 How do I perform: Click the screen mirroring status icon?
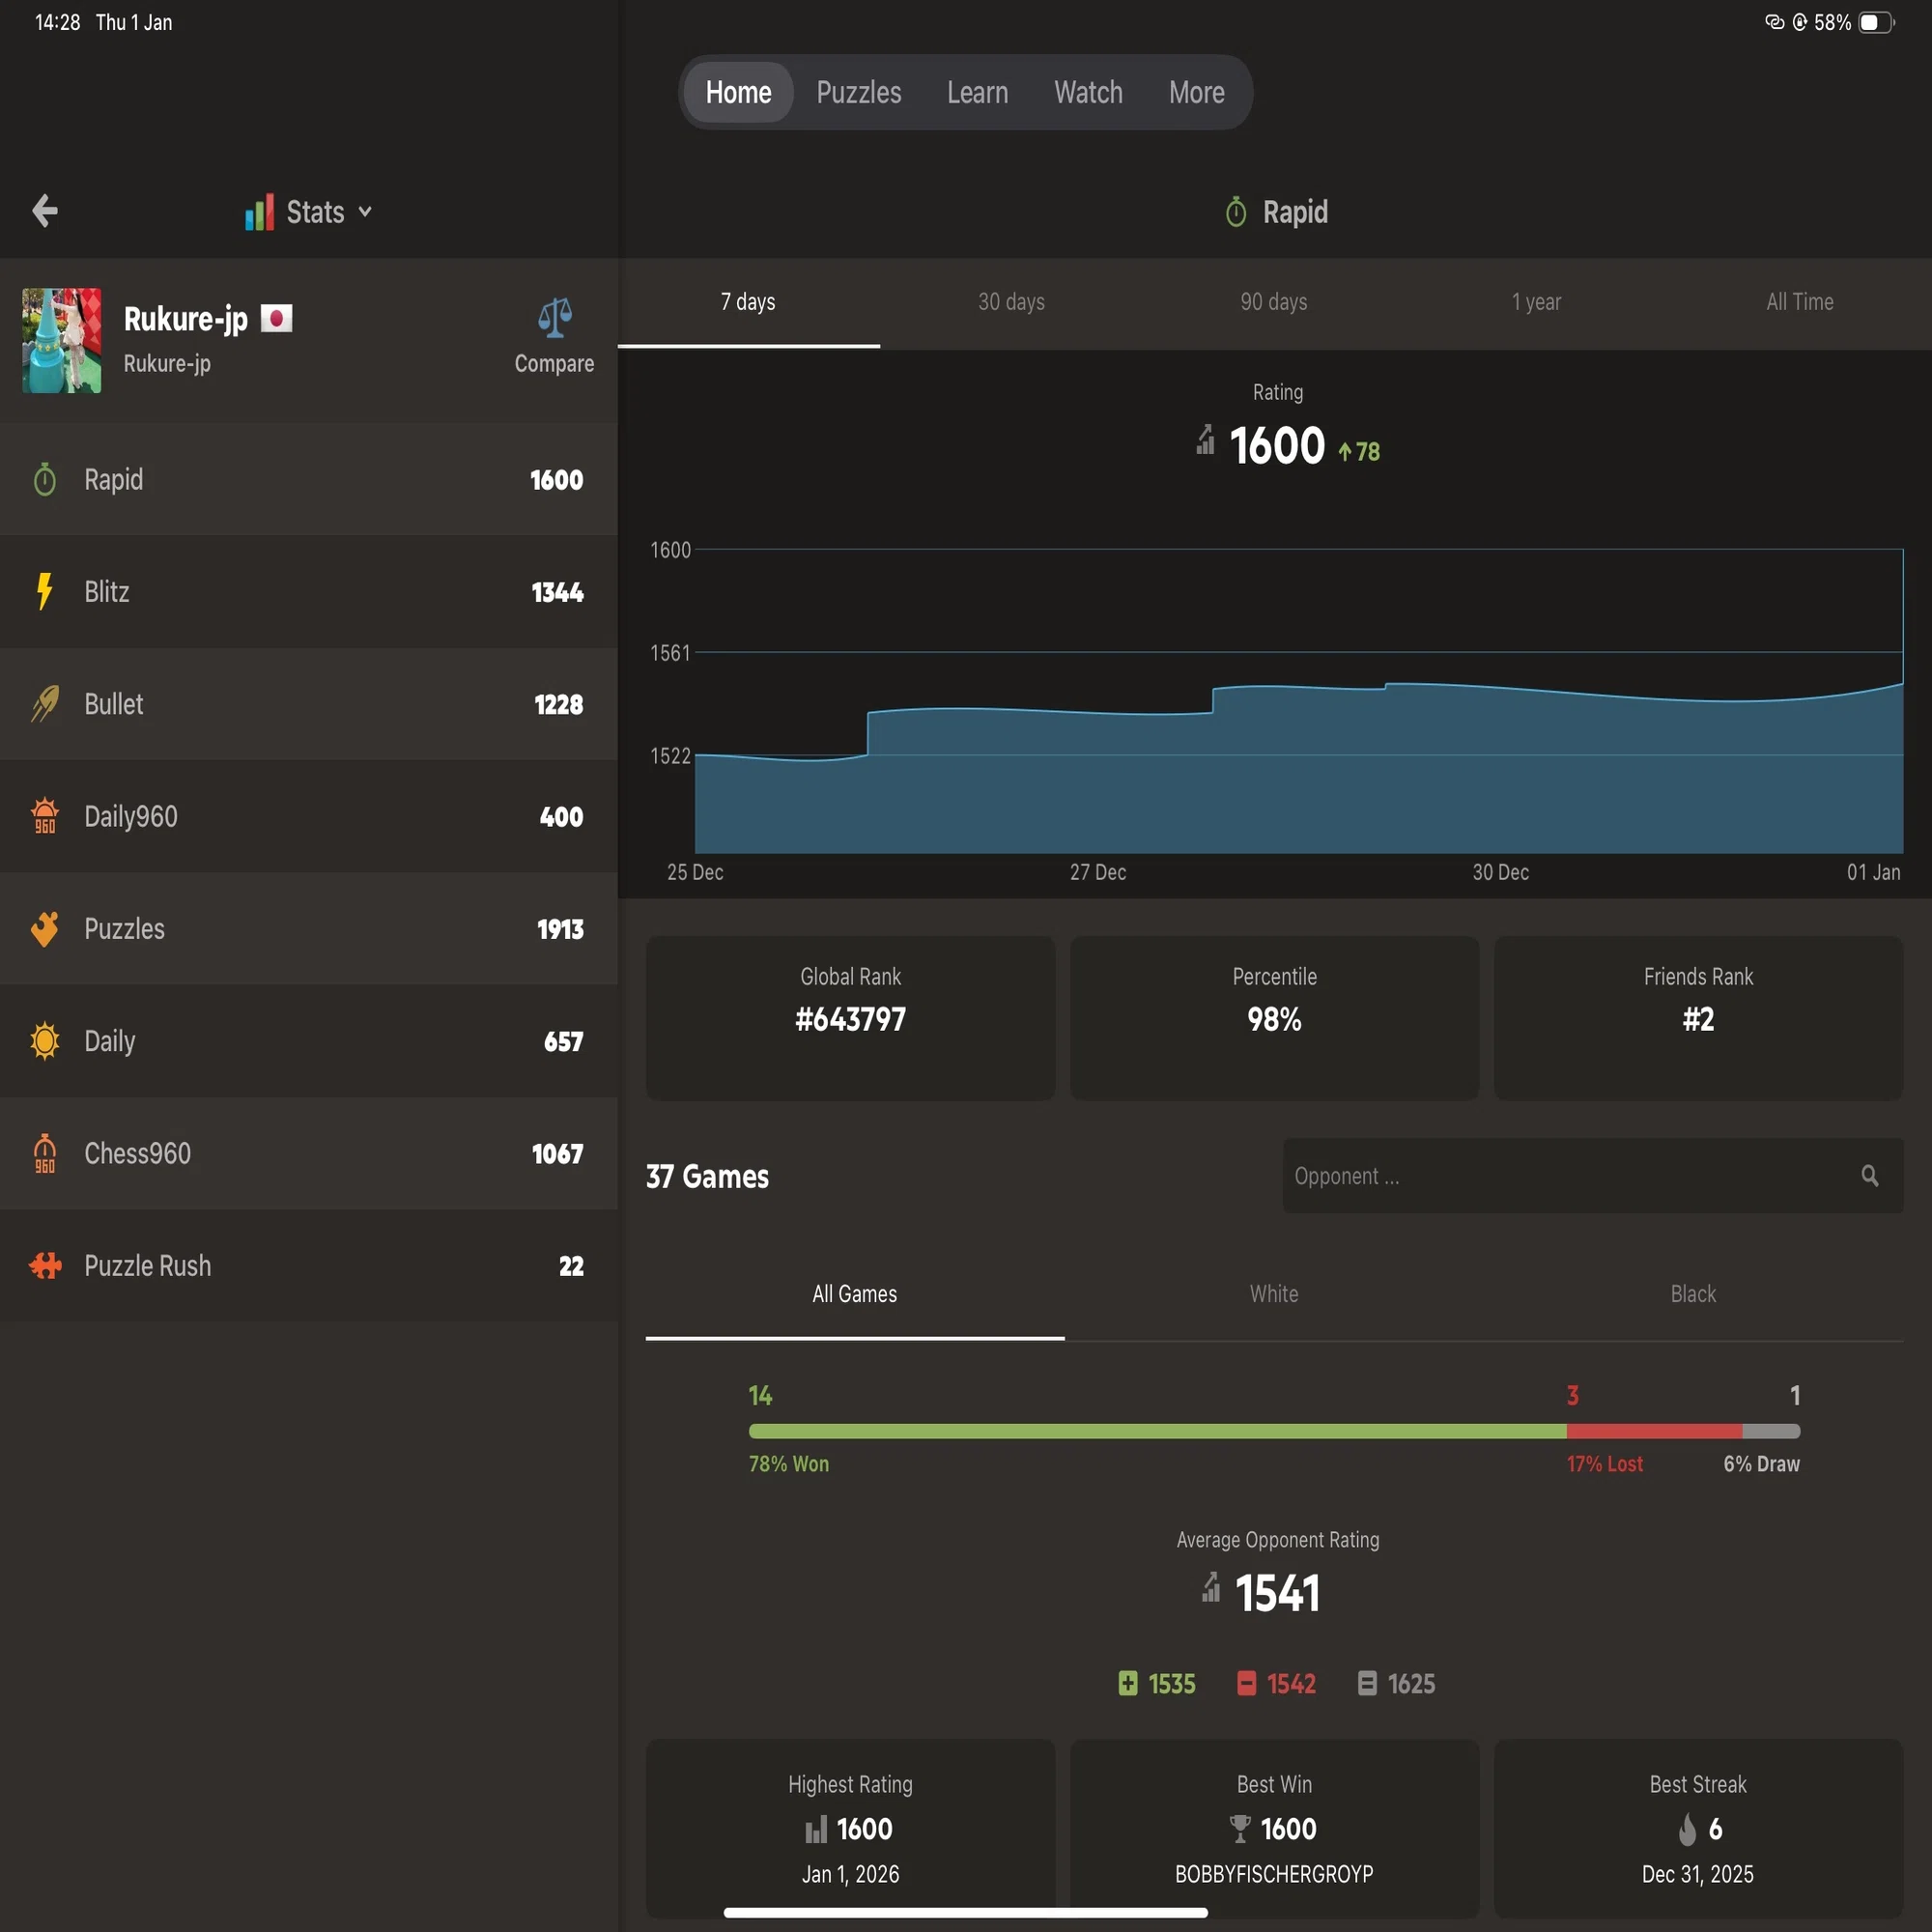coord(1775,22)
